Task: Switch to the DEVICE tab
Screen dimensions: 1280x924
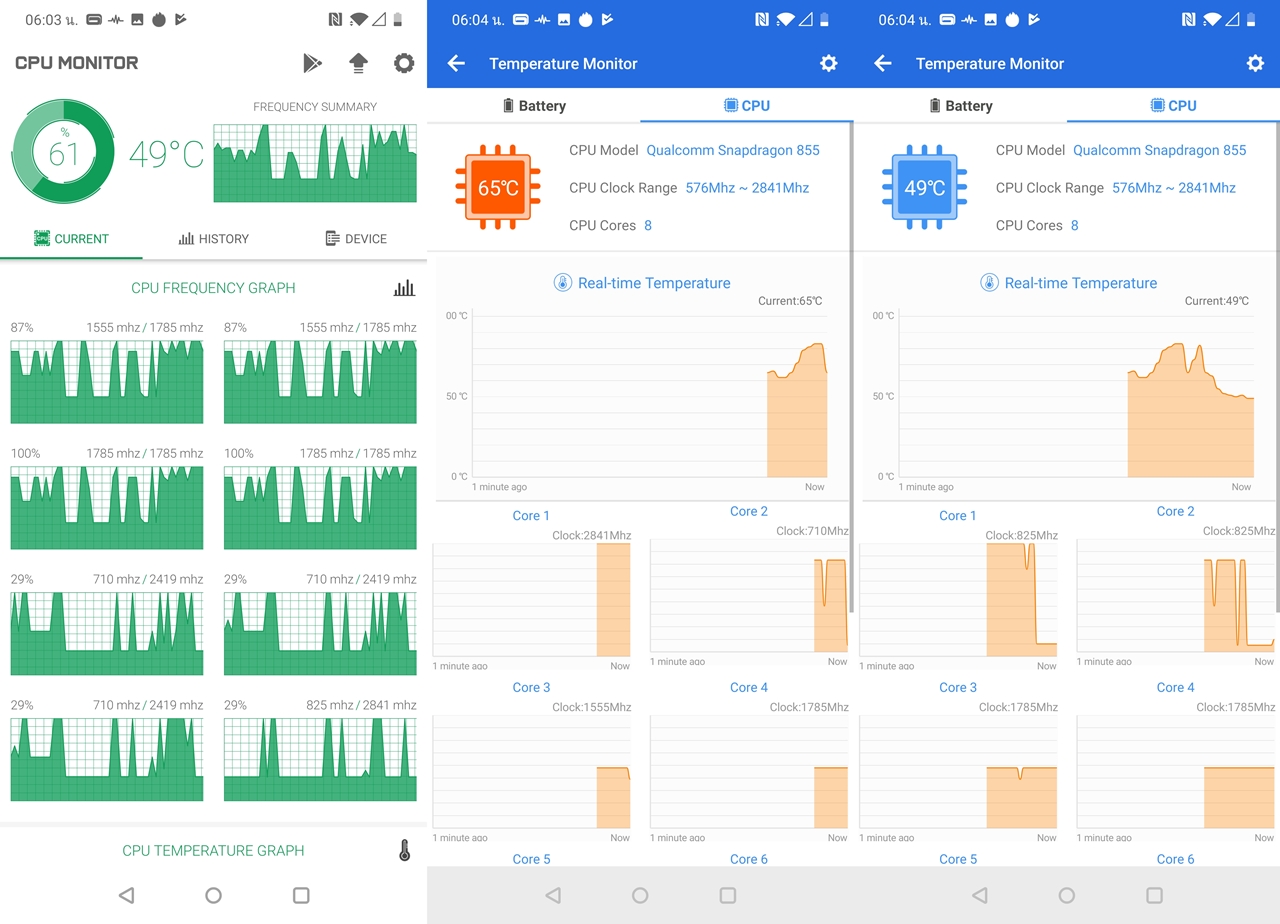Action: 356,239
